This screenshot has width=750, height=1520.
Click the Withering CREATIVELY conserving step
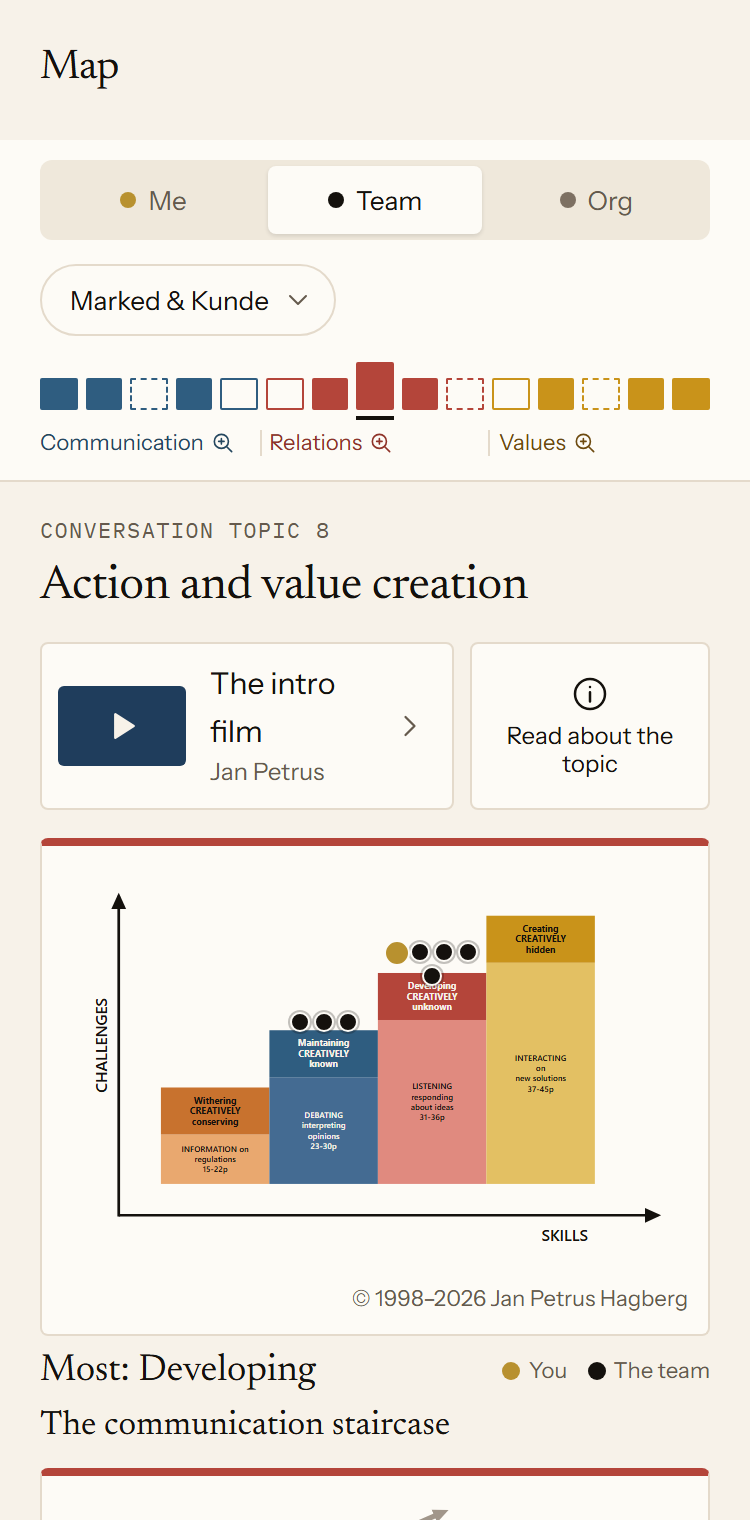coord(215,1111)
